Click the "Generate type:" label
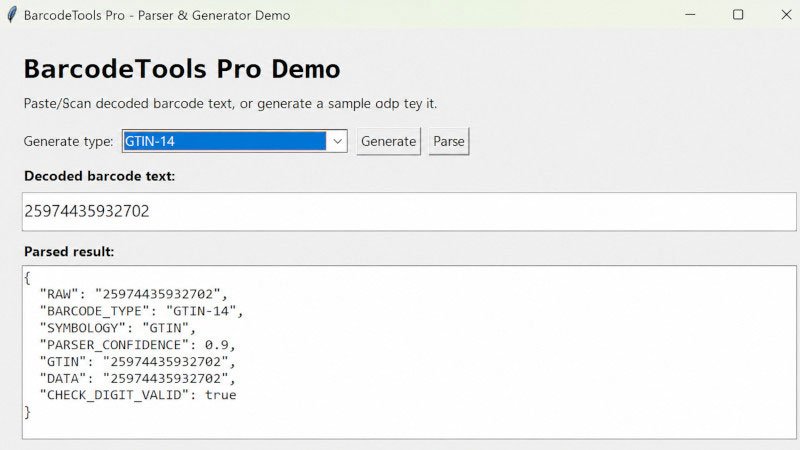This screenshot has height=450, width=800. (x=68, y=141)
